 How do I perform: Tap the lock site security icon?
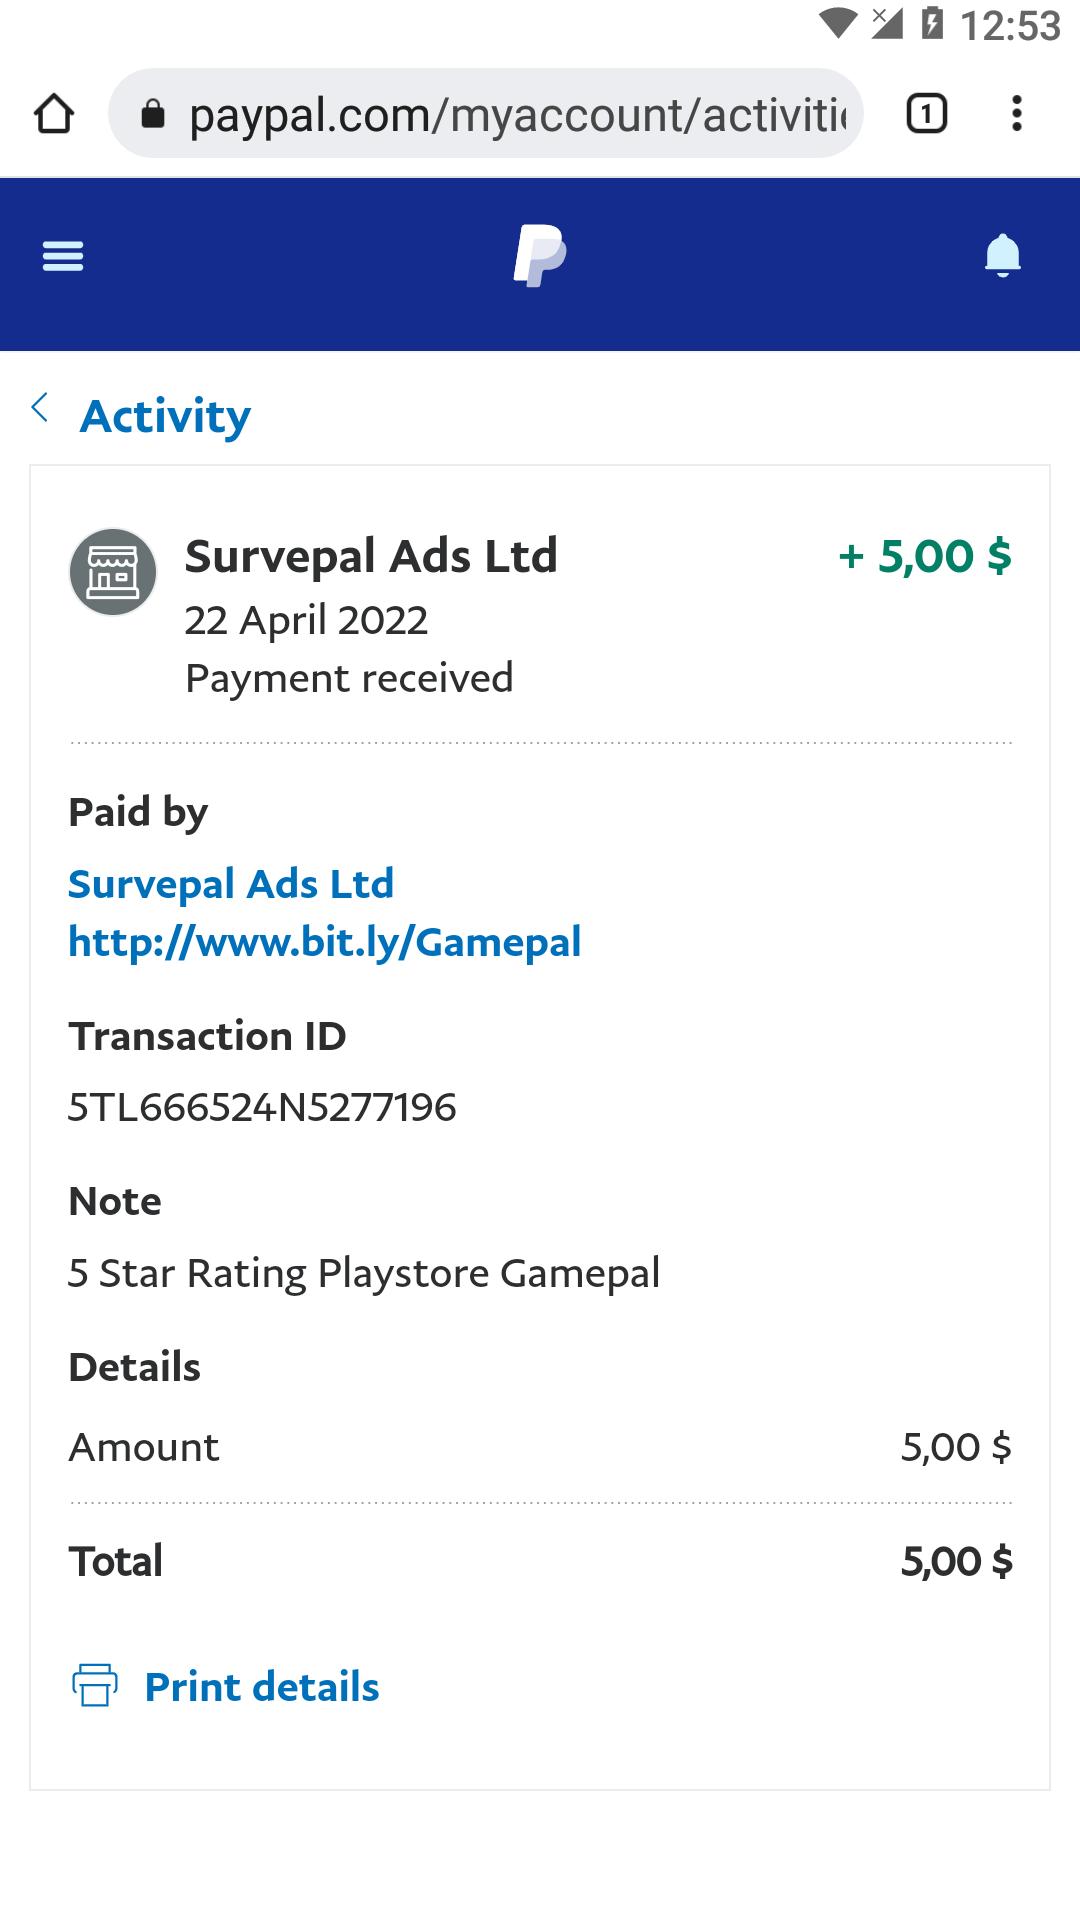153,115
